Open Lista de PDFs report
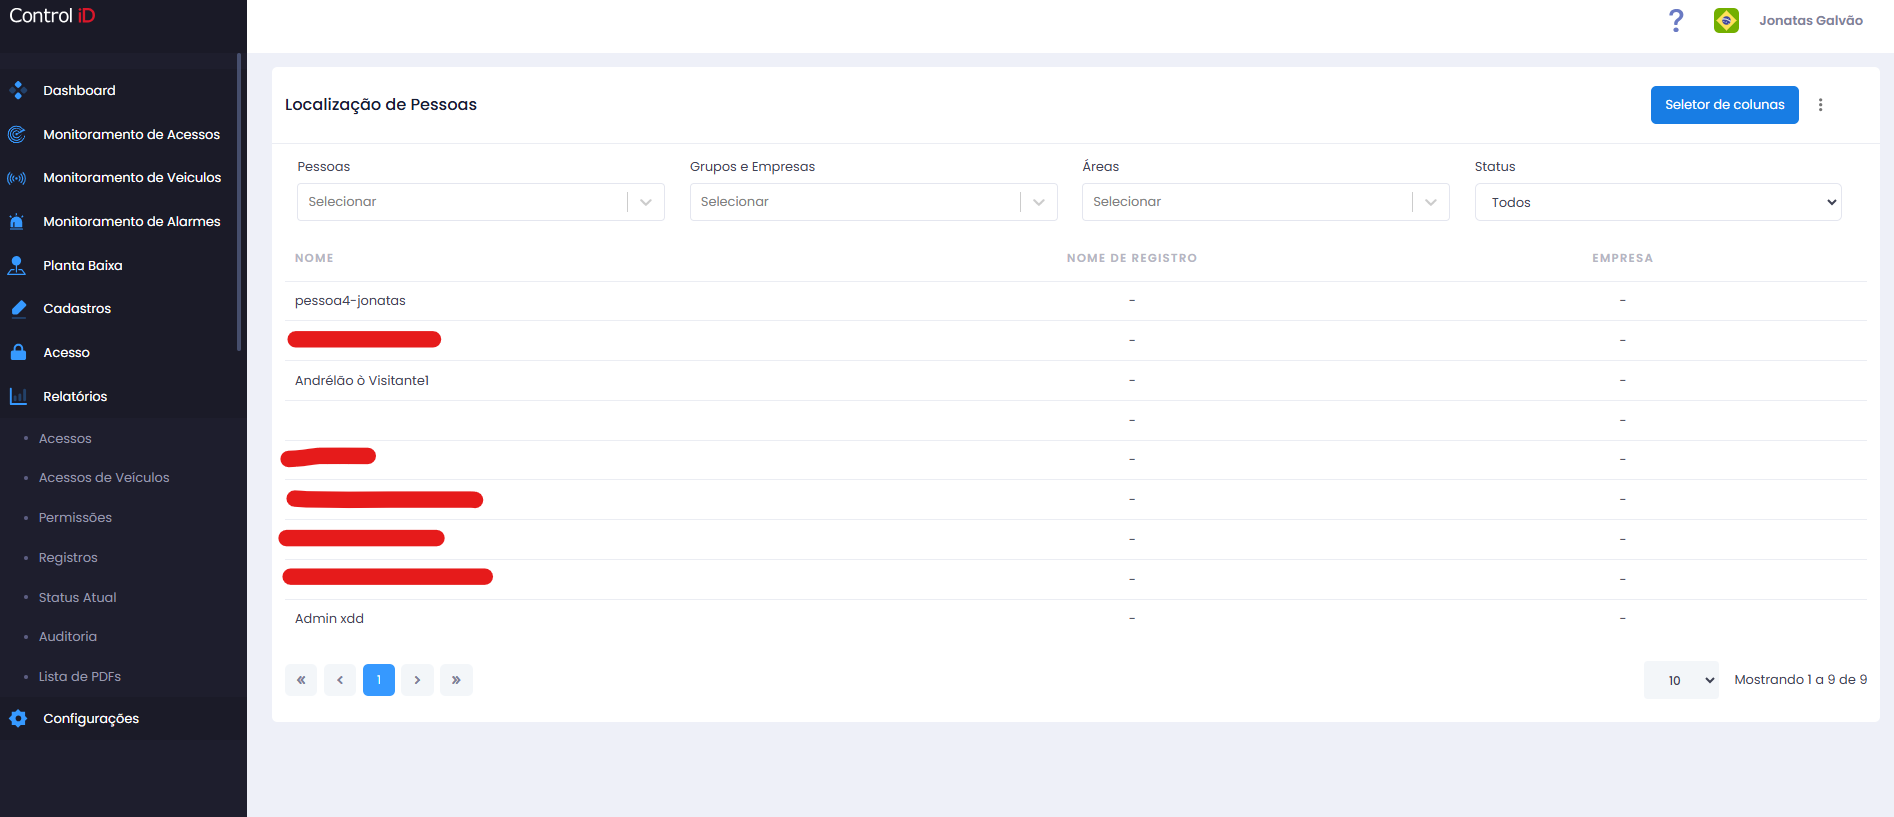Screen dimensions: 1894x817 [x=80, y=676]
